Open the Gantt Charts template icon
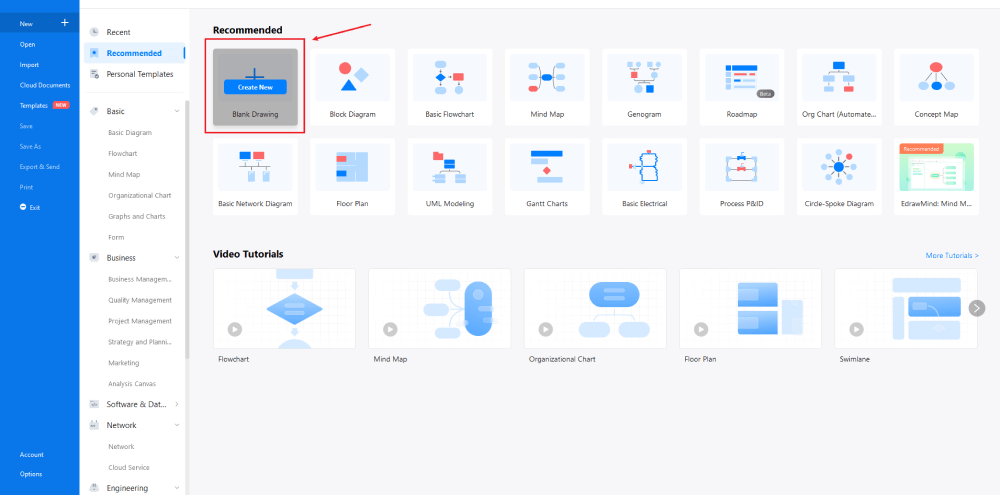The width and height of the screenshot is (1000, 496). tap(547, 166)
